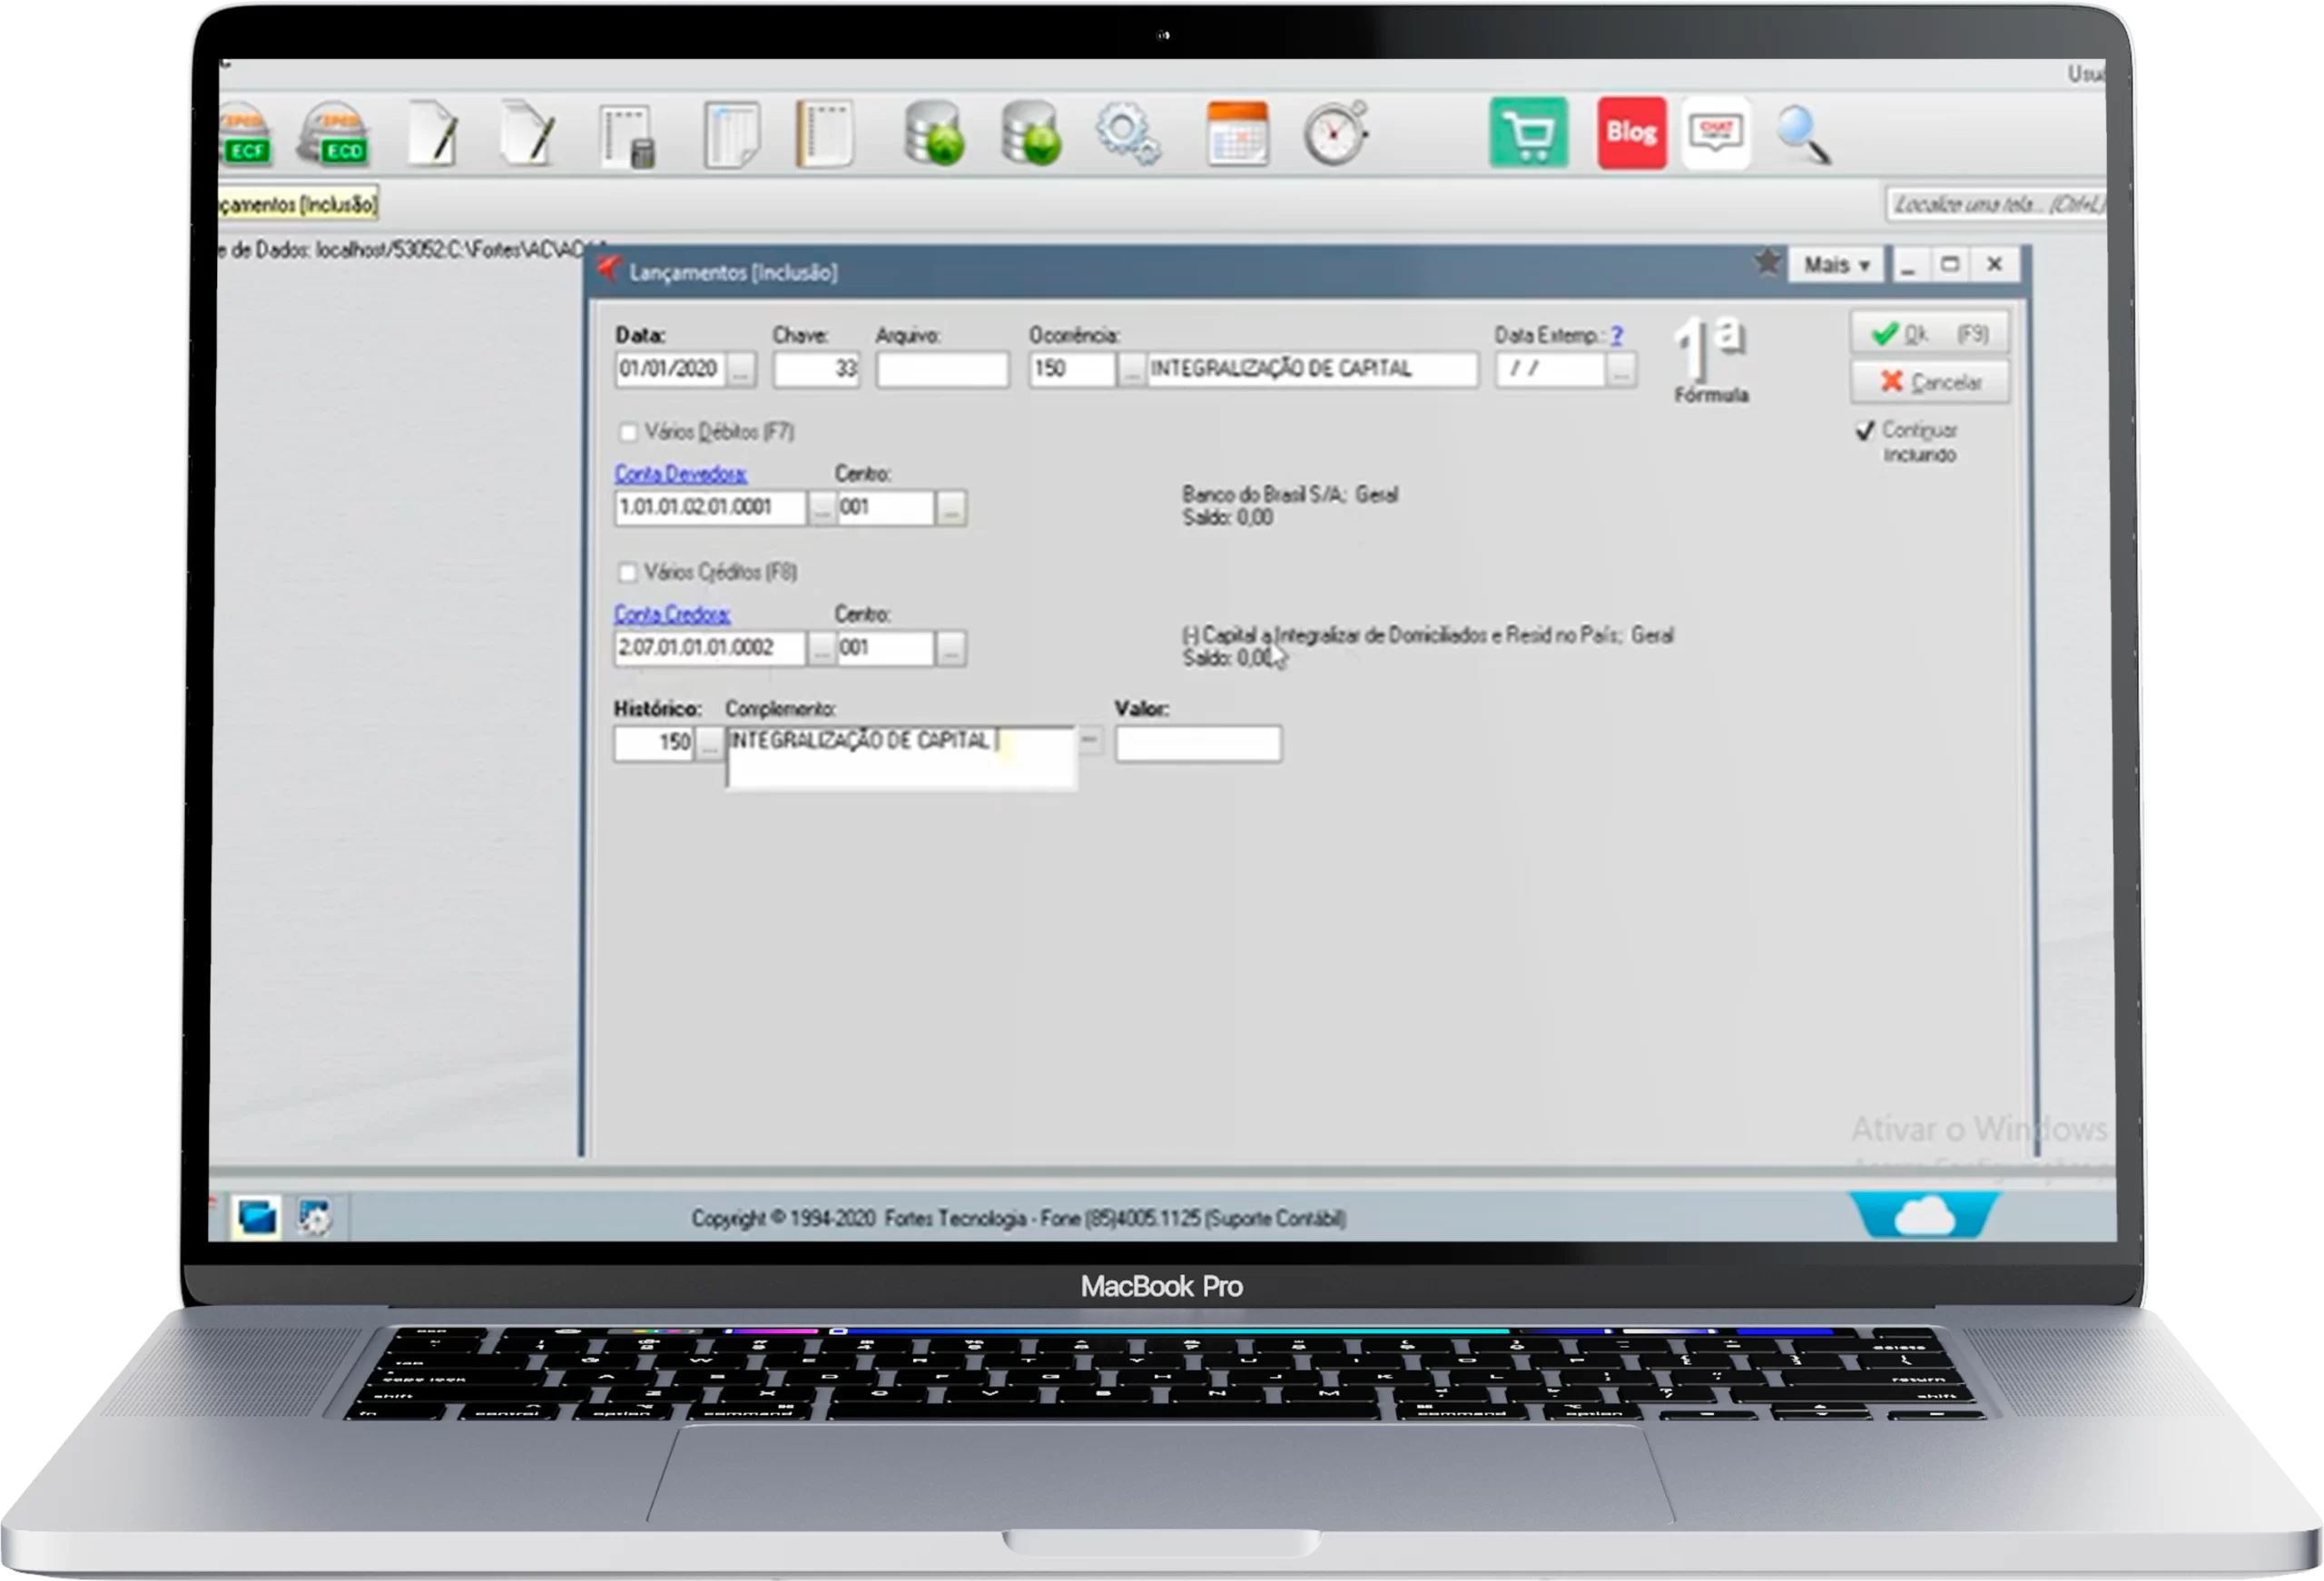Open the gears settings toolbar icon
The height and width of the screenshot is (1581, 2324).
point(1127,134)
